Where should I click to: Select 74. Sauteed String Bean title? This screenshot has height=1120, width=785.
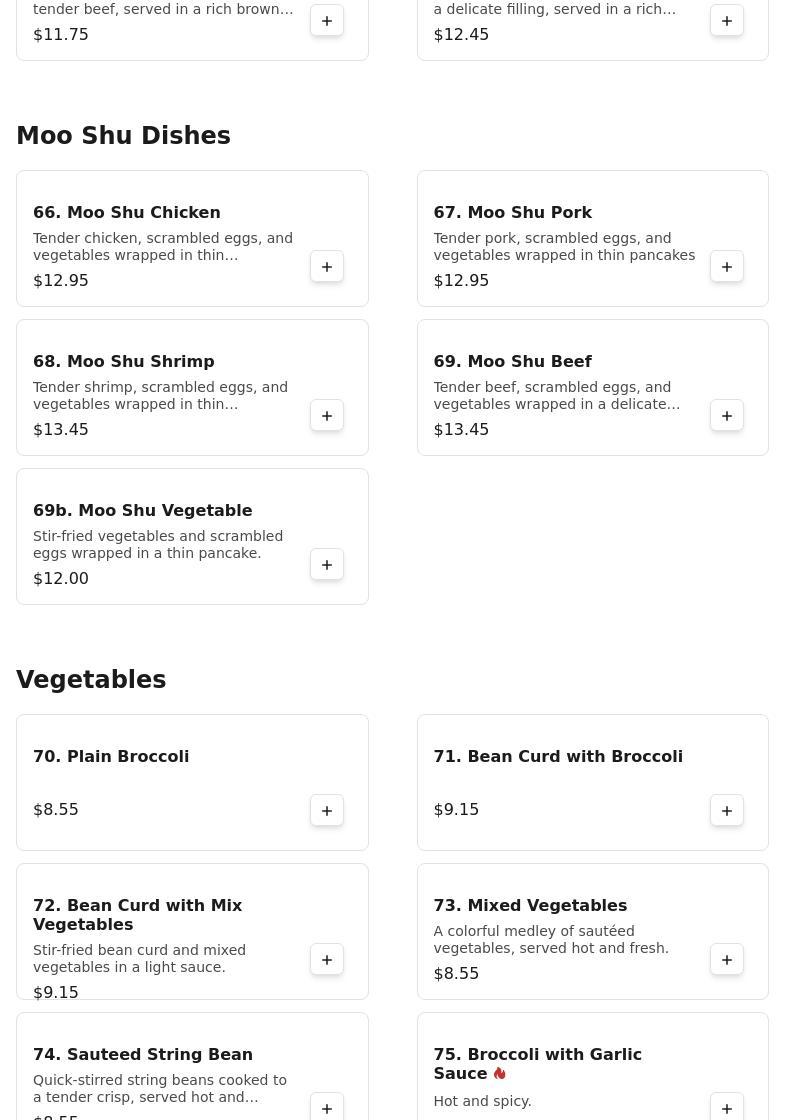click(143, 1054)
